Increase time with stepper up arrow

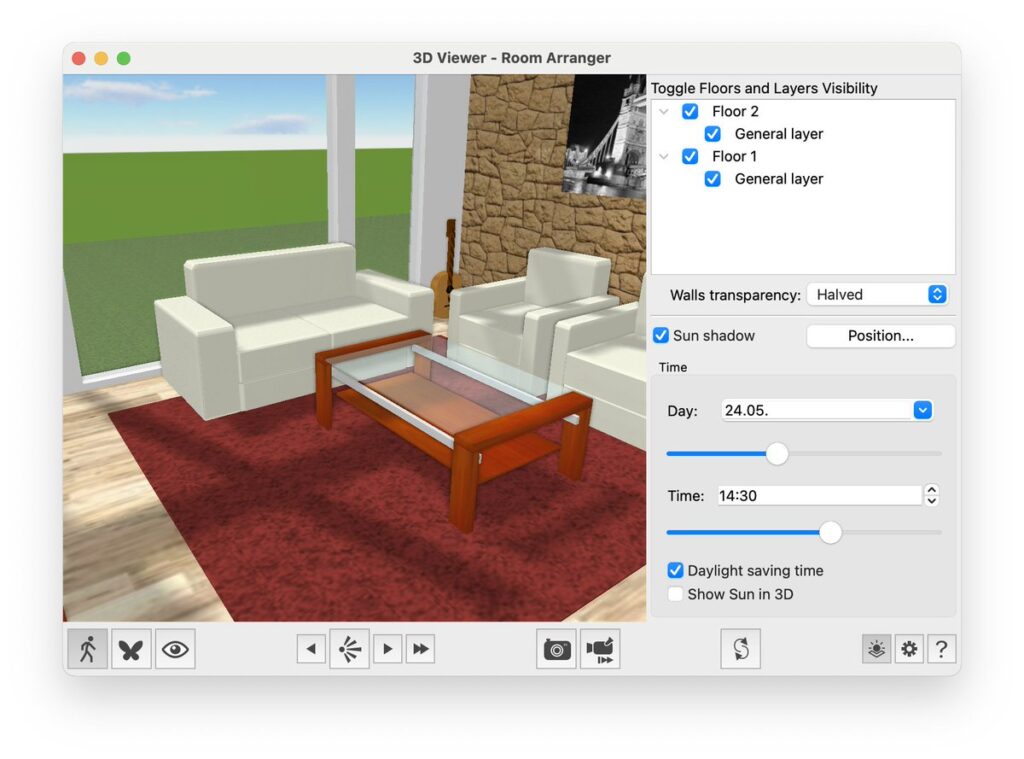click(x=932, y=490)
